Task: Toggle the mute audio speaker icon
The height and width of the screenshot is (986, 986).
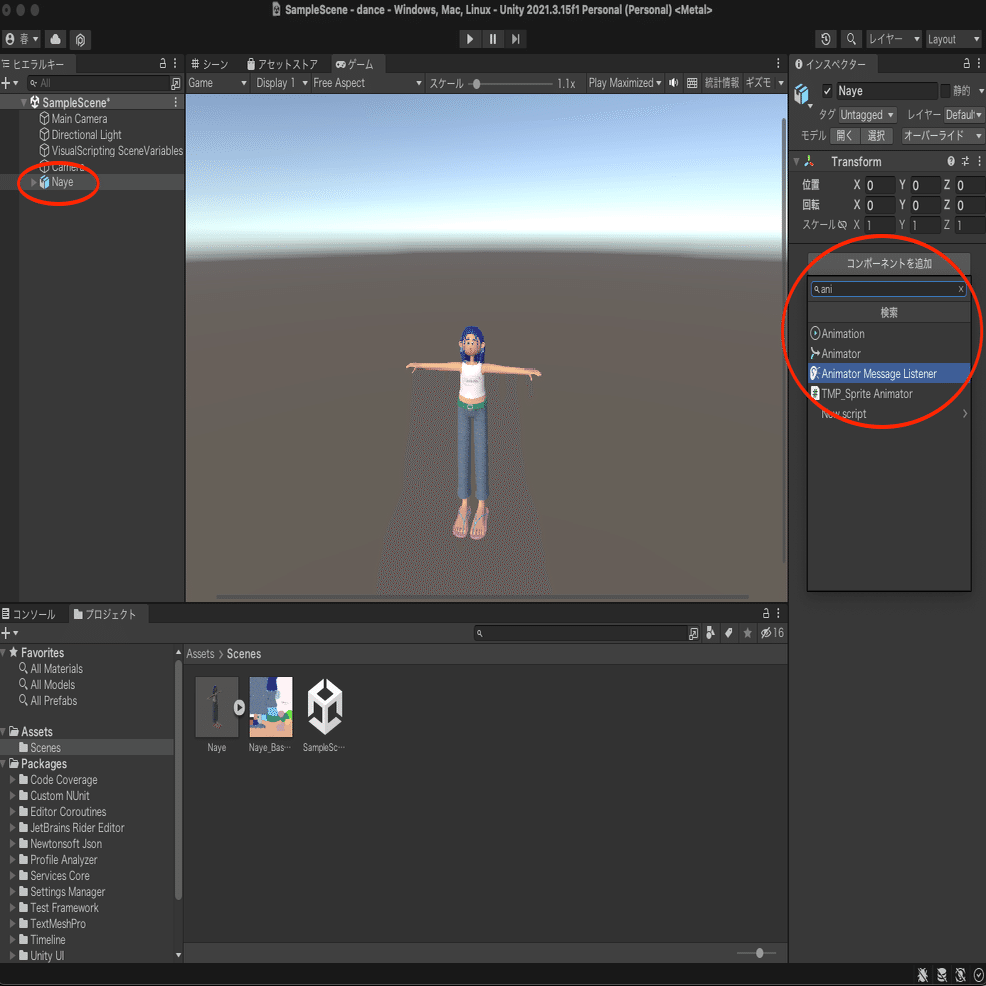Action: tap(673, 83)
